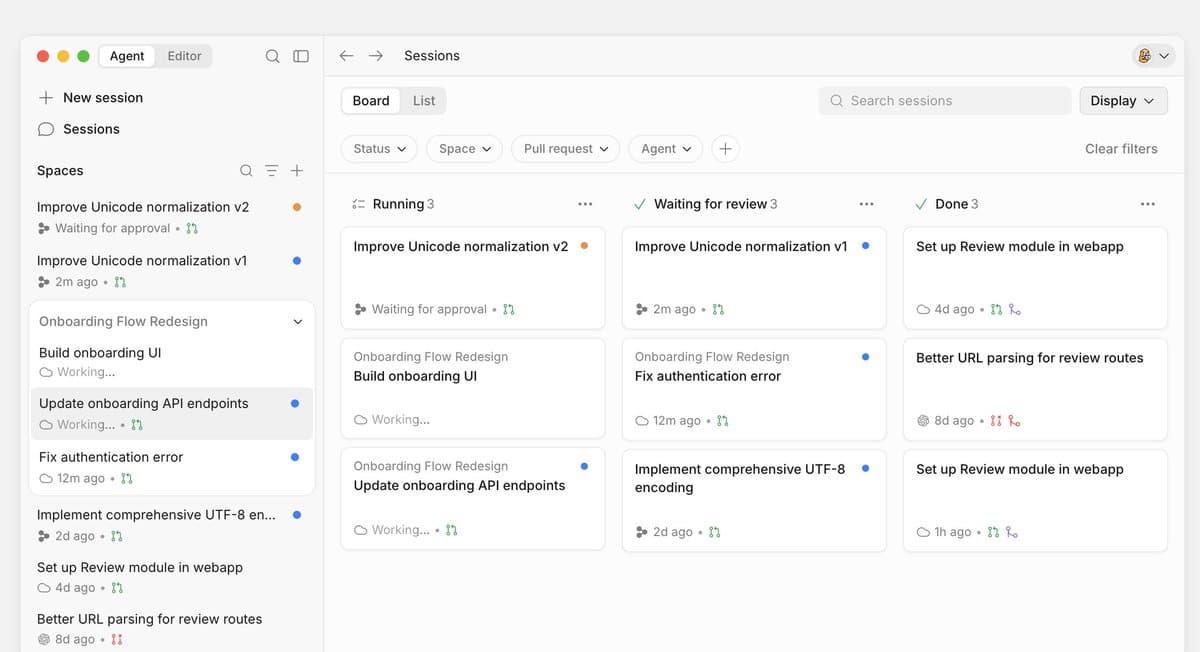Open the Fix authentication error board card
Image resolution: width=1200 pixels, height=652 pixels.
click(x=754, y=389)
